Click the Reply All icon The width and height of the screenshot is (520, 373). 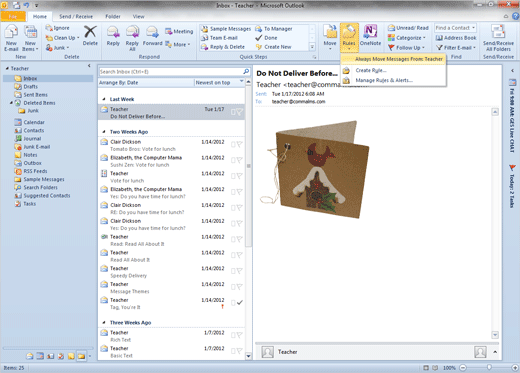132,38
